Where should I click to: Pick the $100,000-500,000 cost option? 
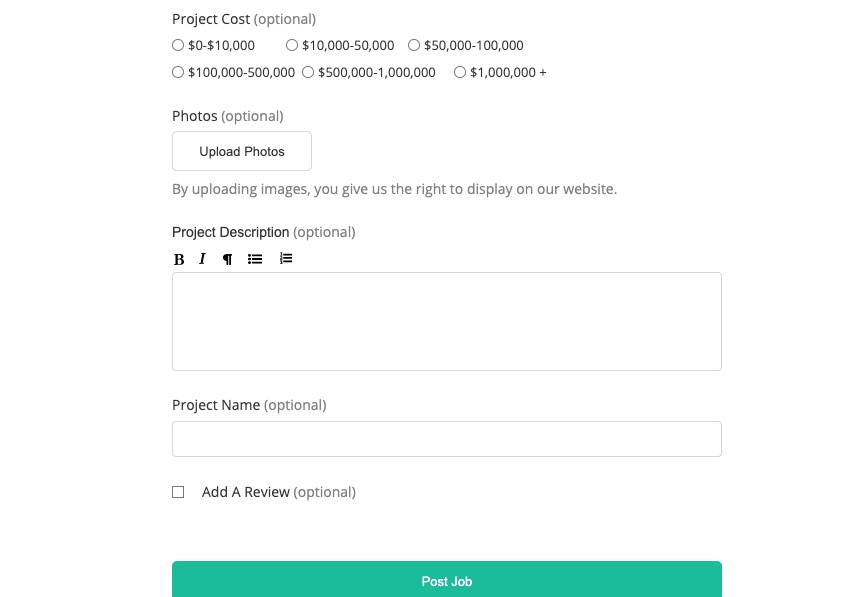pos(178,72)
